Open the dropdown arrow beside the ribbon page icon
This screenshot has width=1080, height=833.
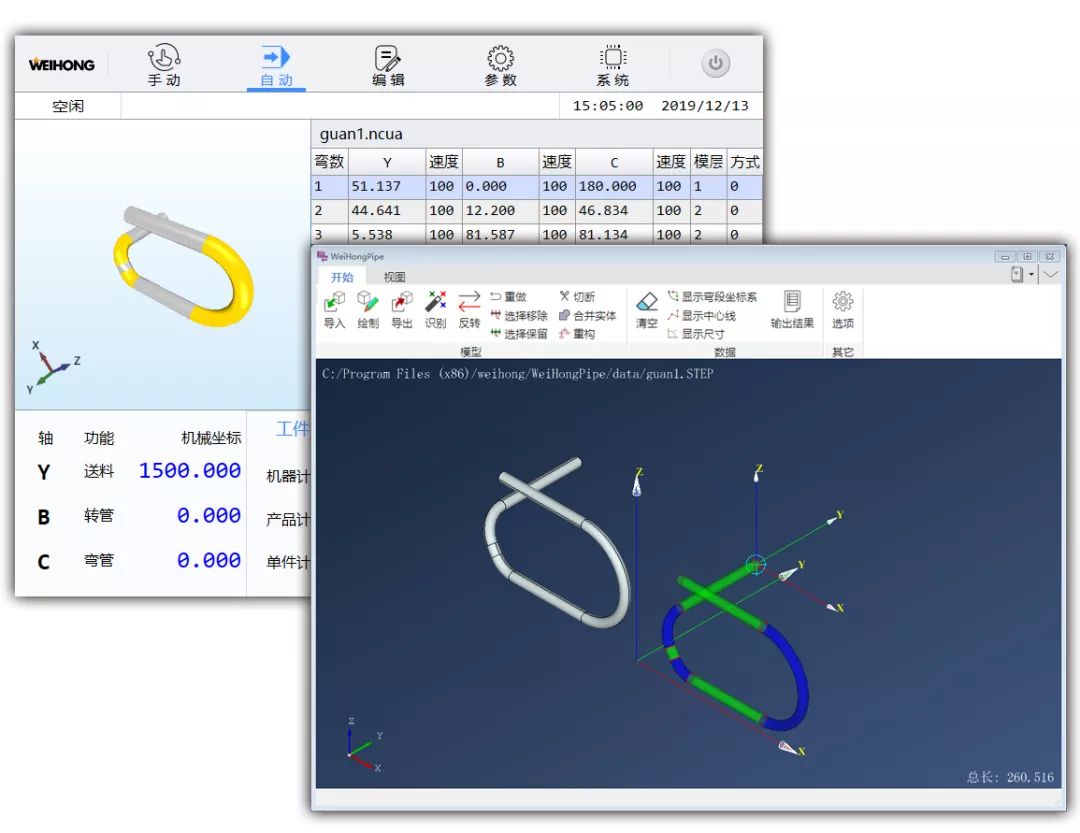coord(1031,274)
